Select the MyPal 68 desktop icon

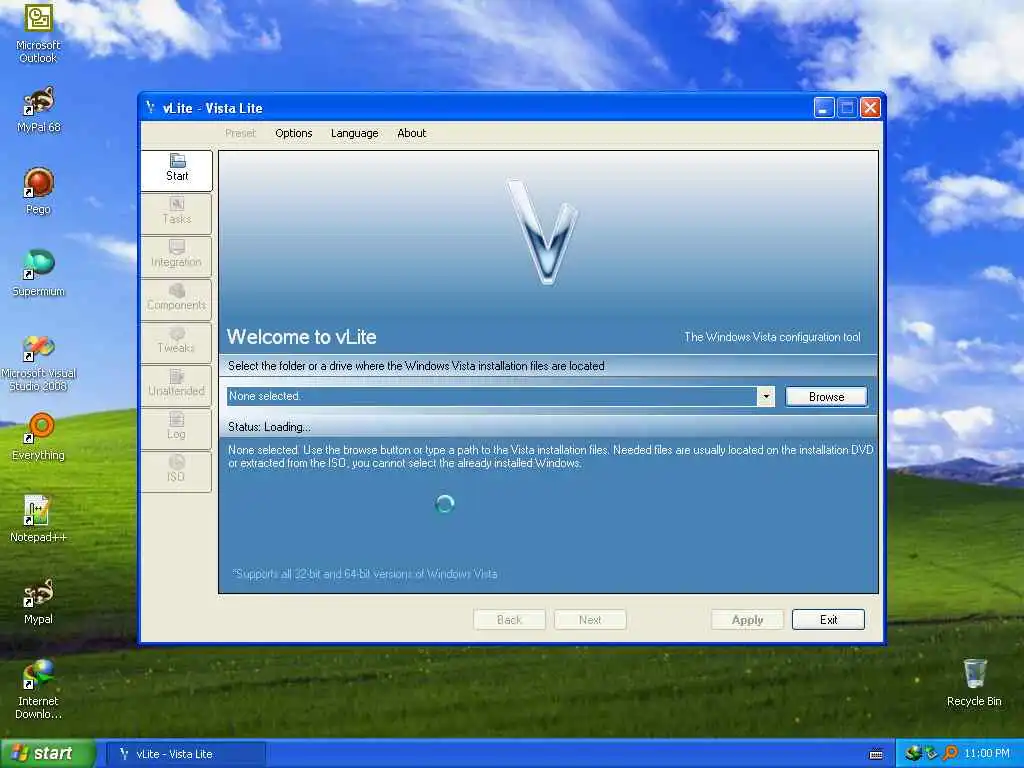39,110
